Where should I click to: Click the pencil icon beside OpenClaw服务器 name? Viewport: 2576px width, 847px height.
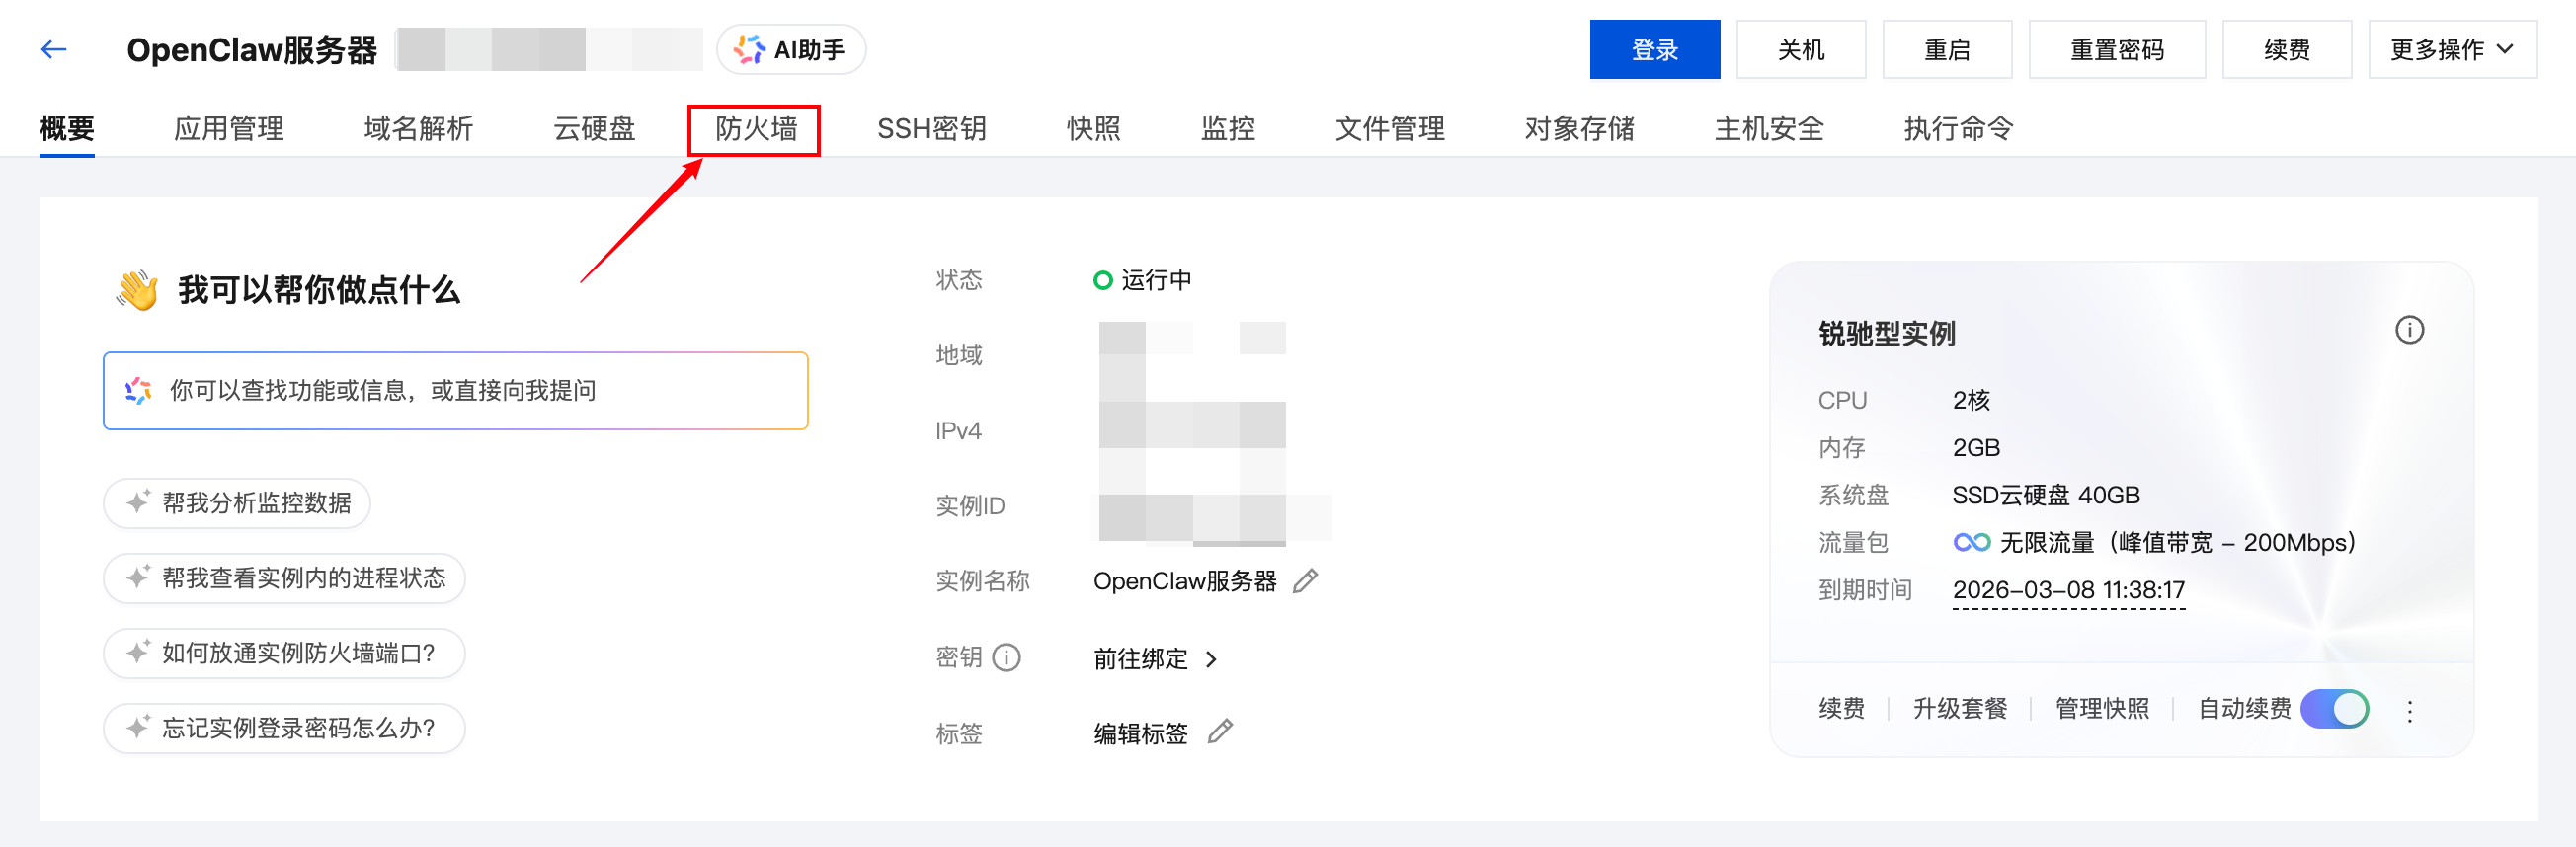[x=1306, y=581]
